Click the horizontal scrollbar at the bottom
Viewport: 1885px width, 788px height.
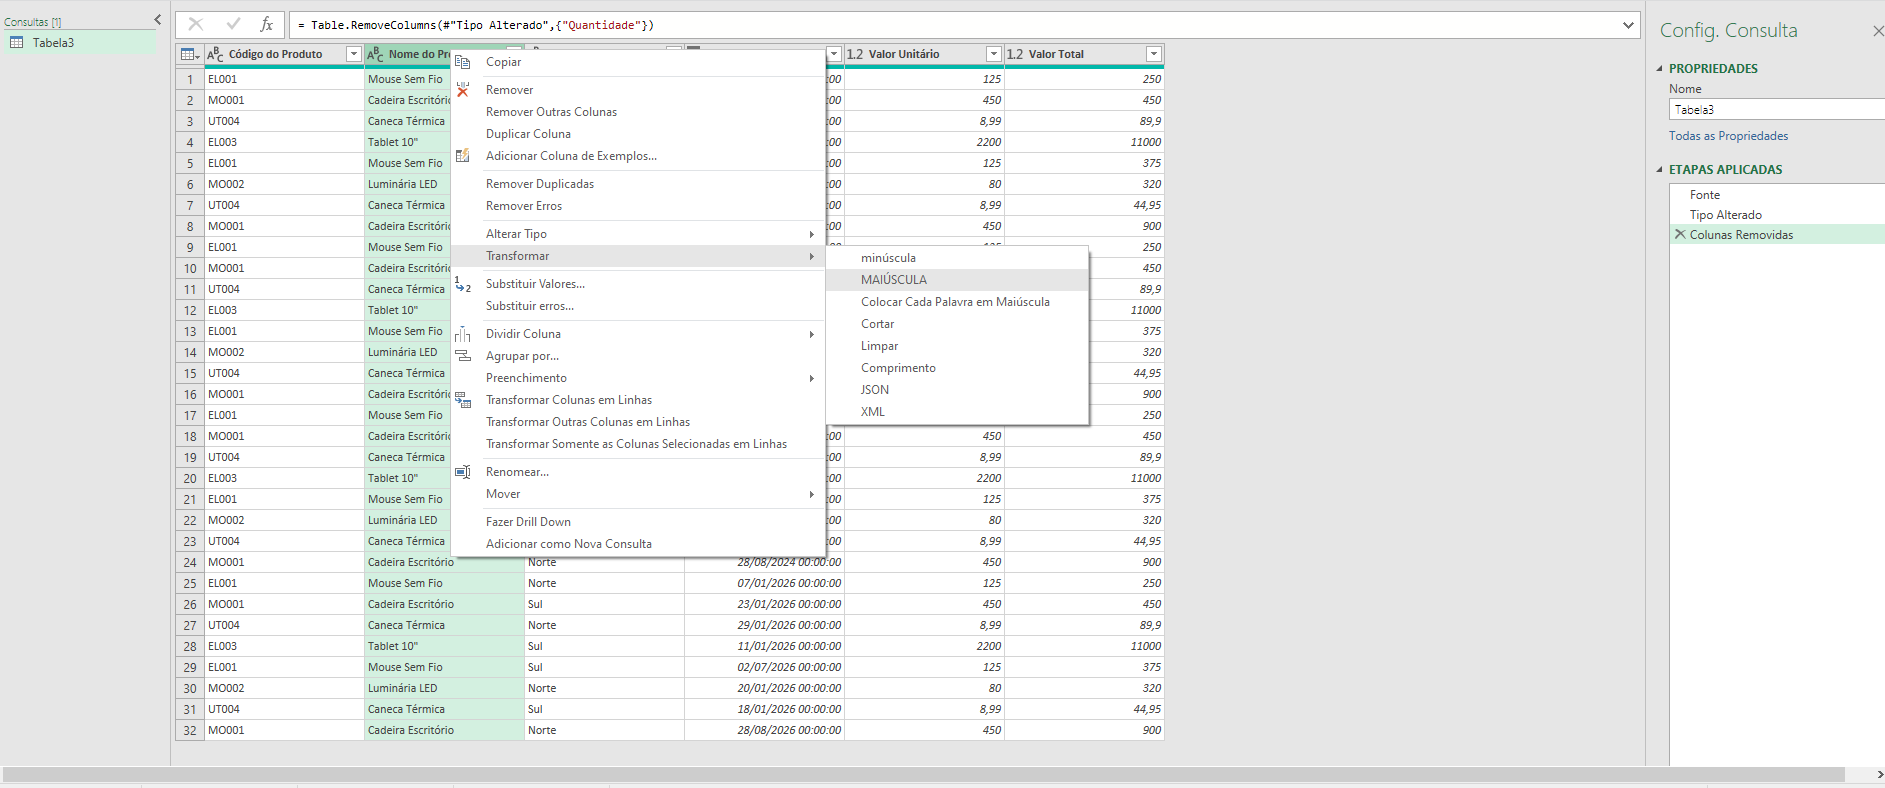tap(923, 775)
